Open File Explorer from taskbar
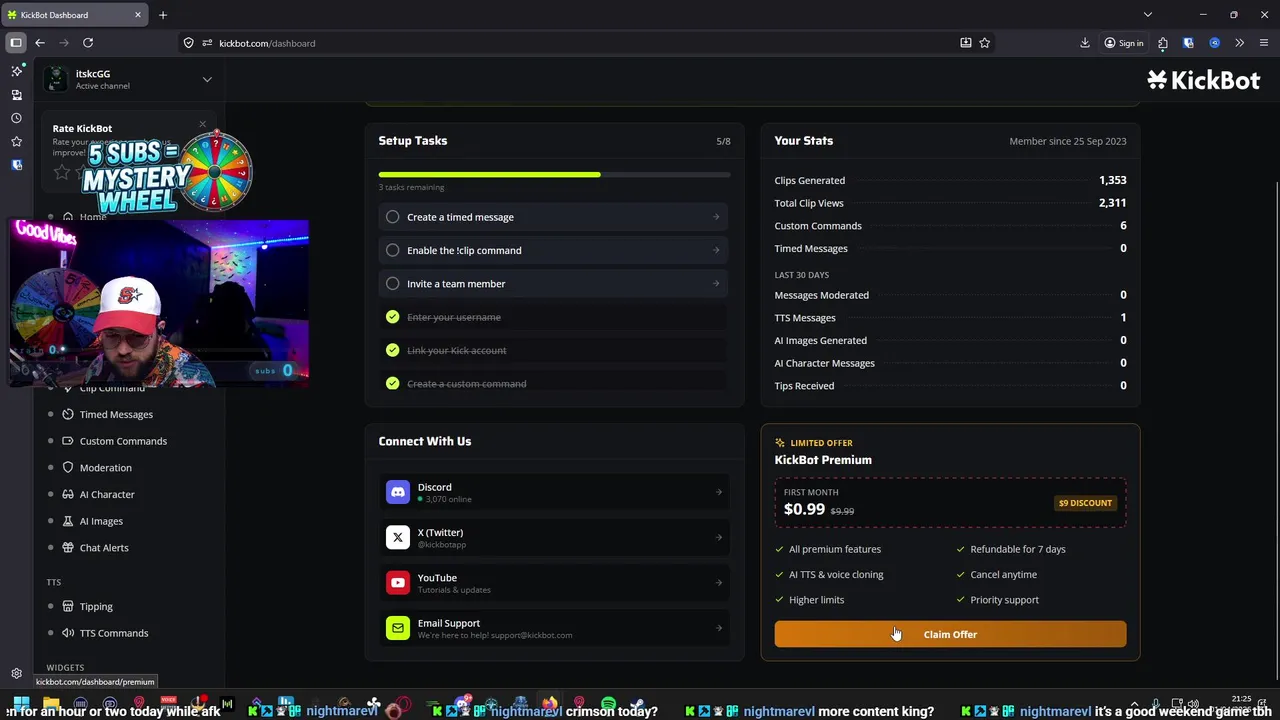 coord(51,706)
